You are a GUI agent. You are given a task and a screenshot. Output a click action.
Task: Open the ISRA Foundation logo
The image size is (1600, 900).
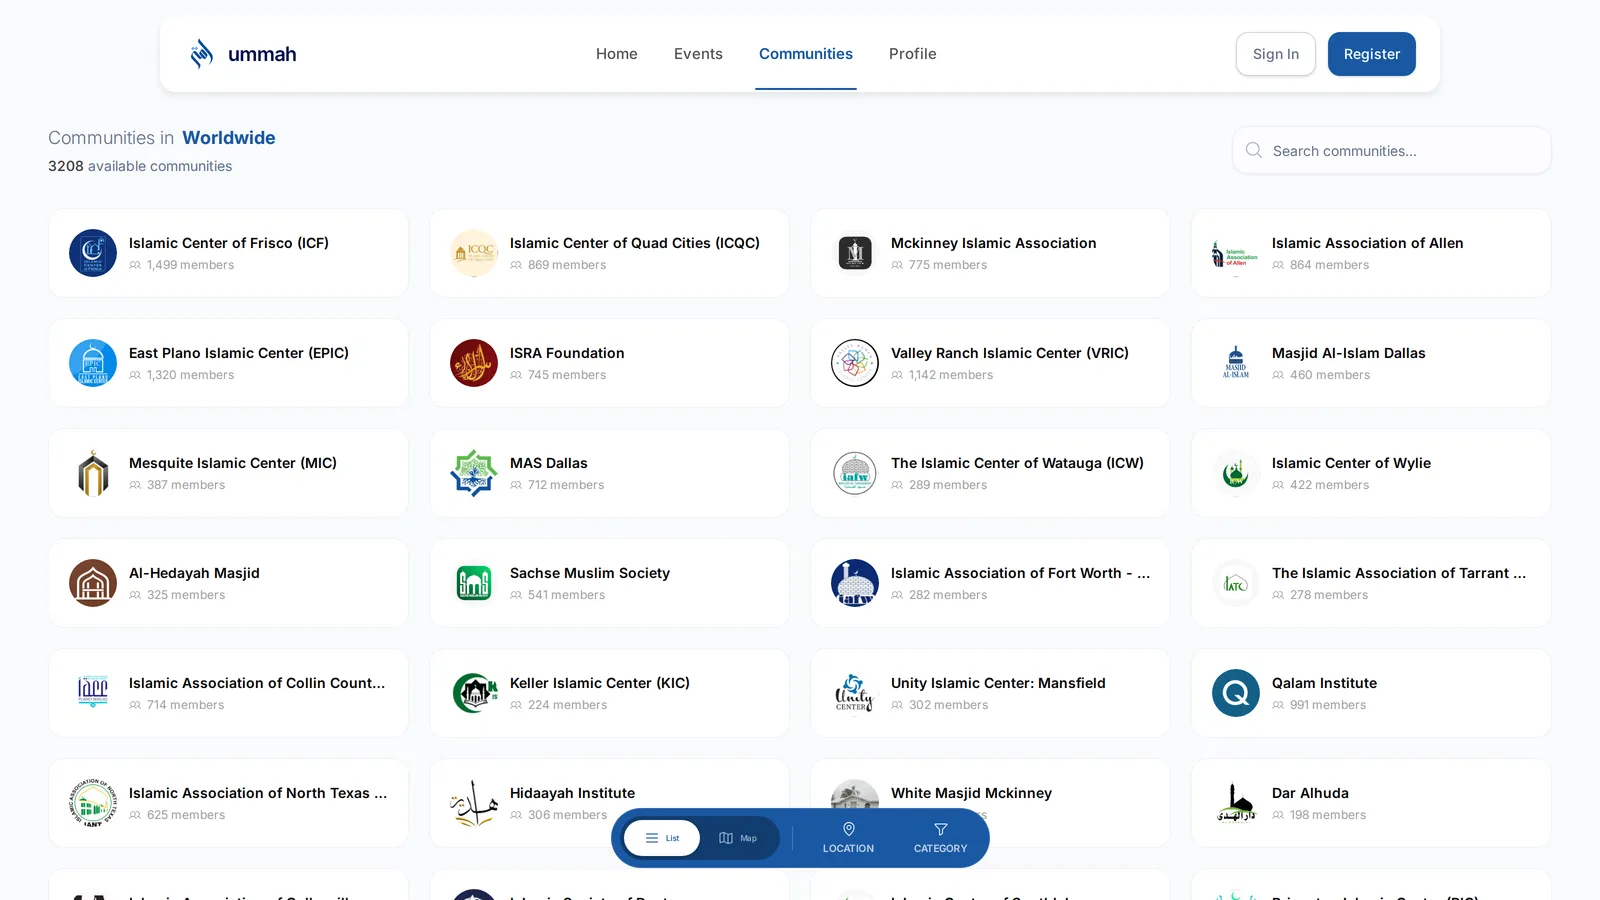coord(474,363)
